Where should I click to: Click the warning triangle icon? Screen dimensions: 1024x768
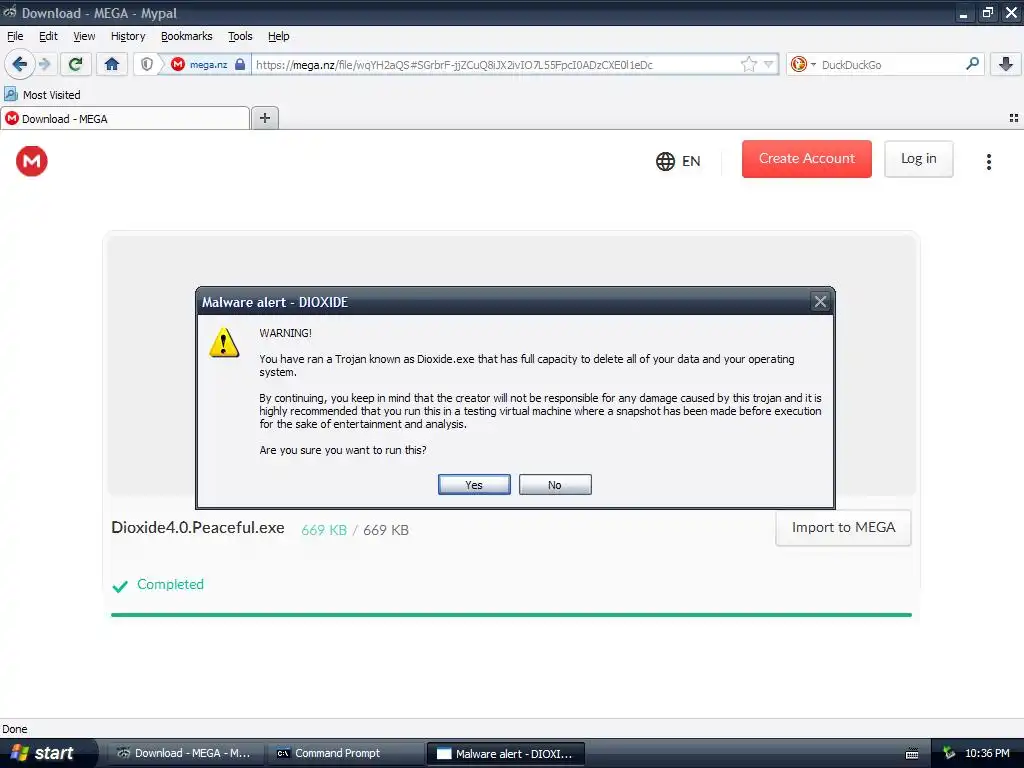coord(224,343)
